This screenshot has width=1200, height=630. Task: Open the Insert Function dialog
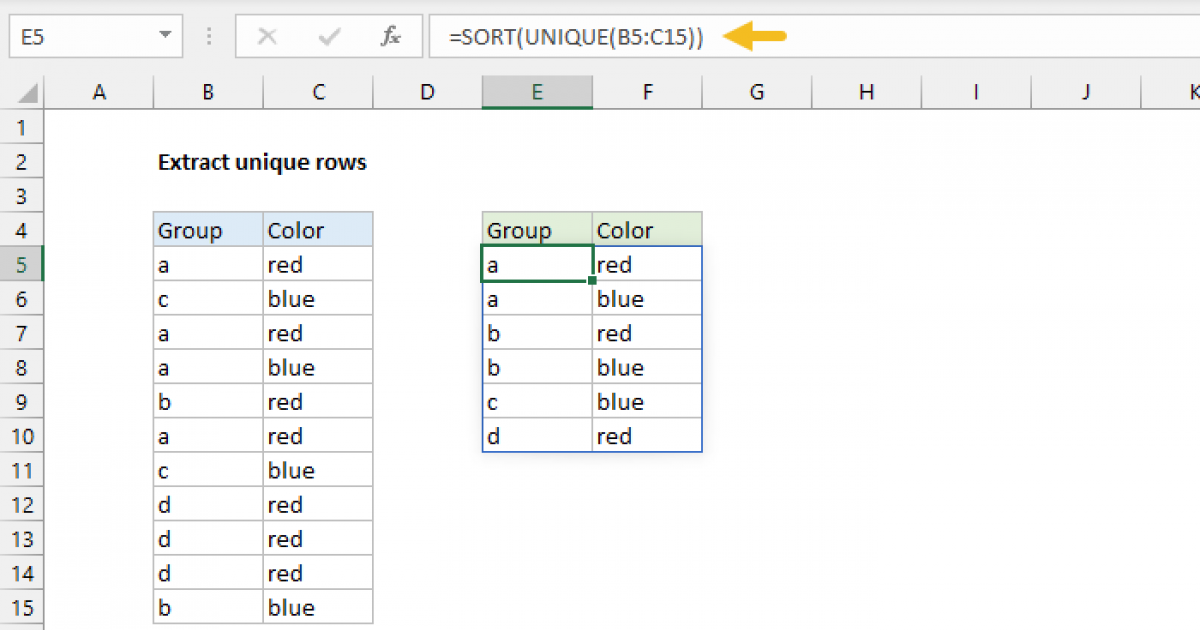click(393, 36)
